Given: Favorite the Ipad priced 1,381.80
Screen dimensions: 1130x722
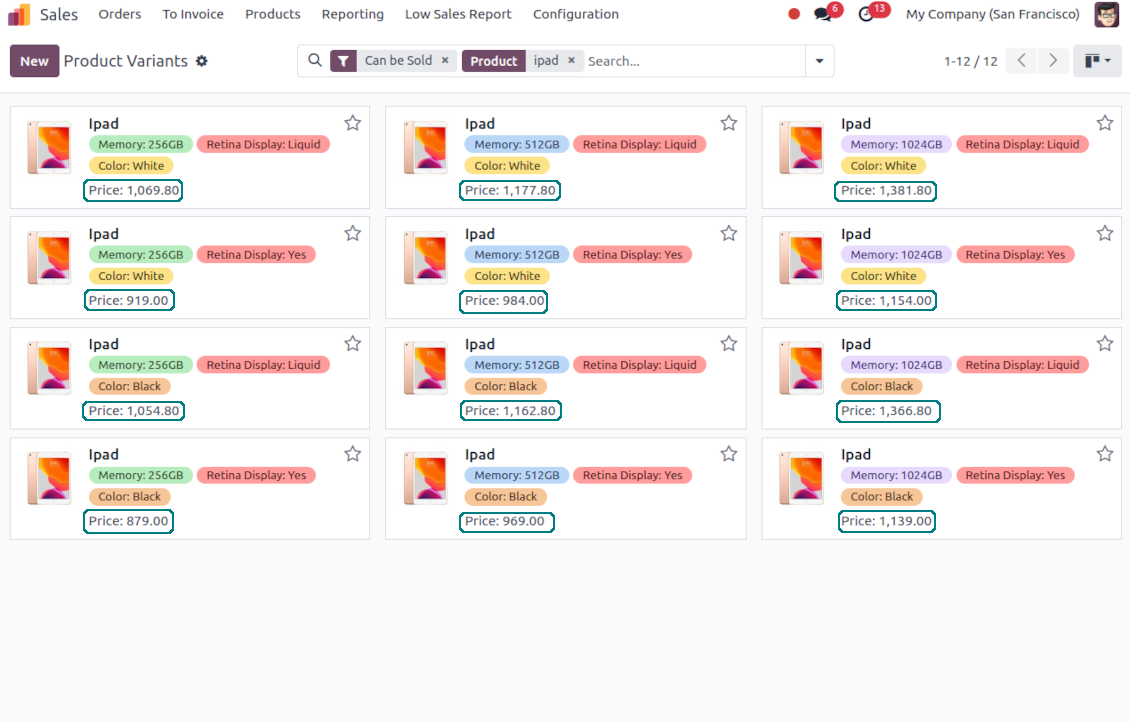Looking at the screenshot, I should pyautogui.click(x=1105, y=123).
